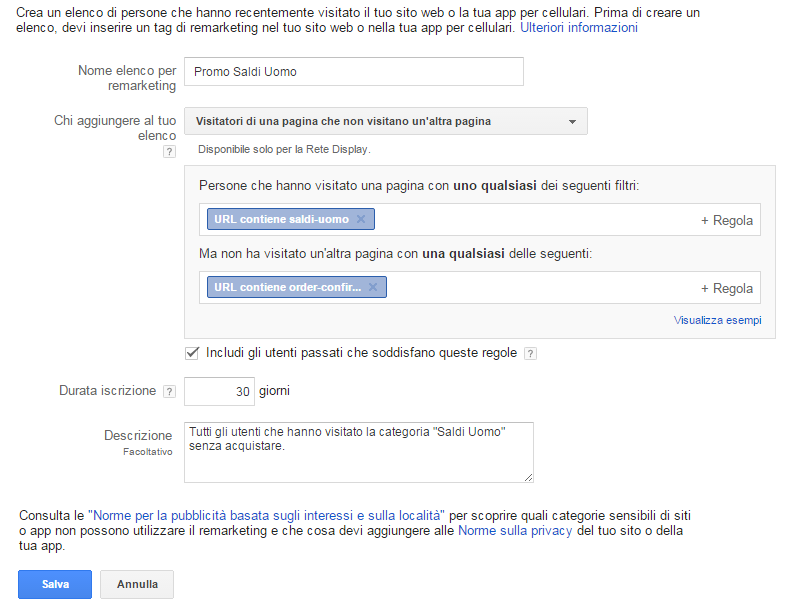Click into the 'Descrizione' text area
Screen dimensions: 807x608
[x=358, y=452]
